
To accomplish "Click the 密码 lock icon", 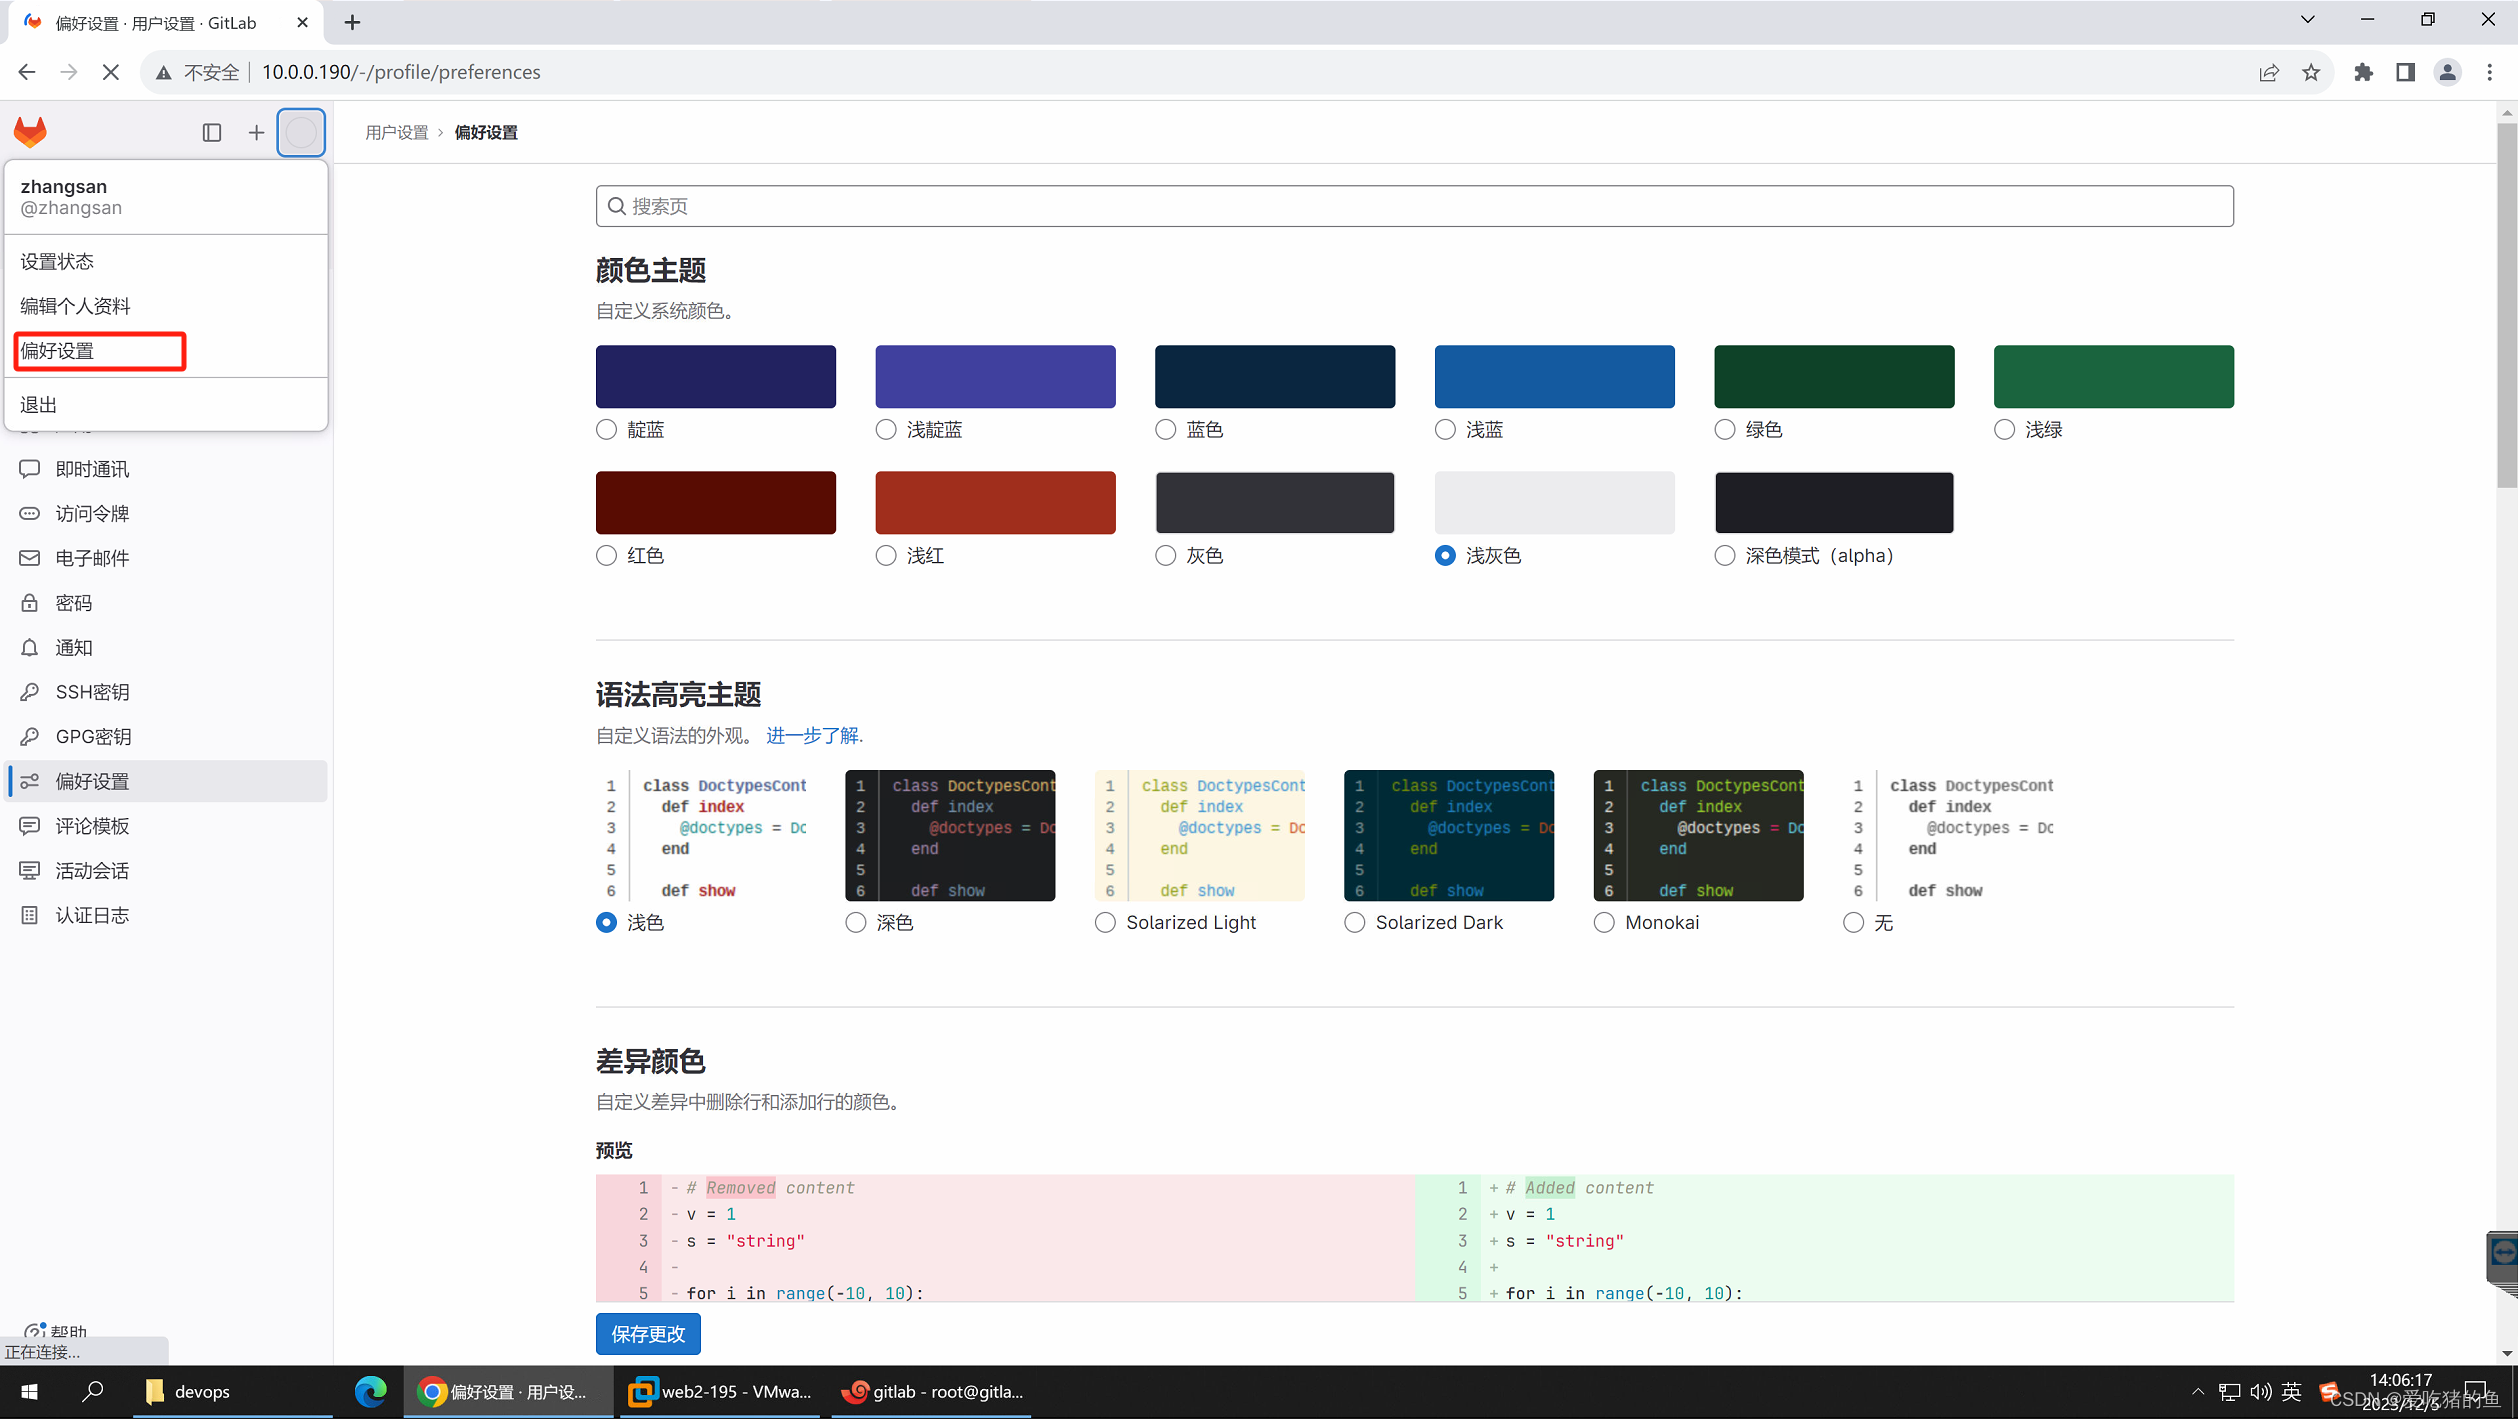I will [30, 603].
